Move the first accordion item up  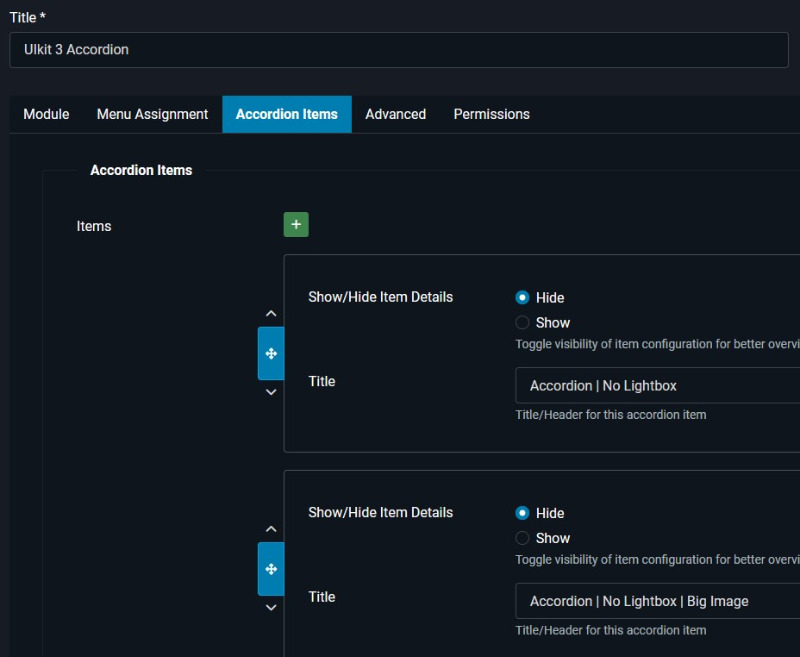pos(270,314)
